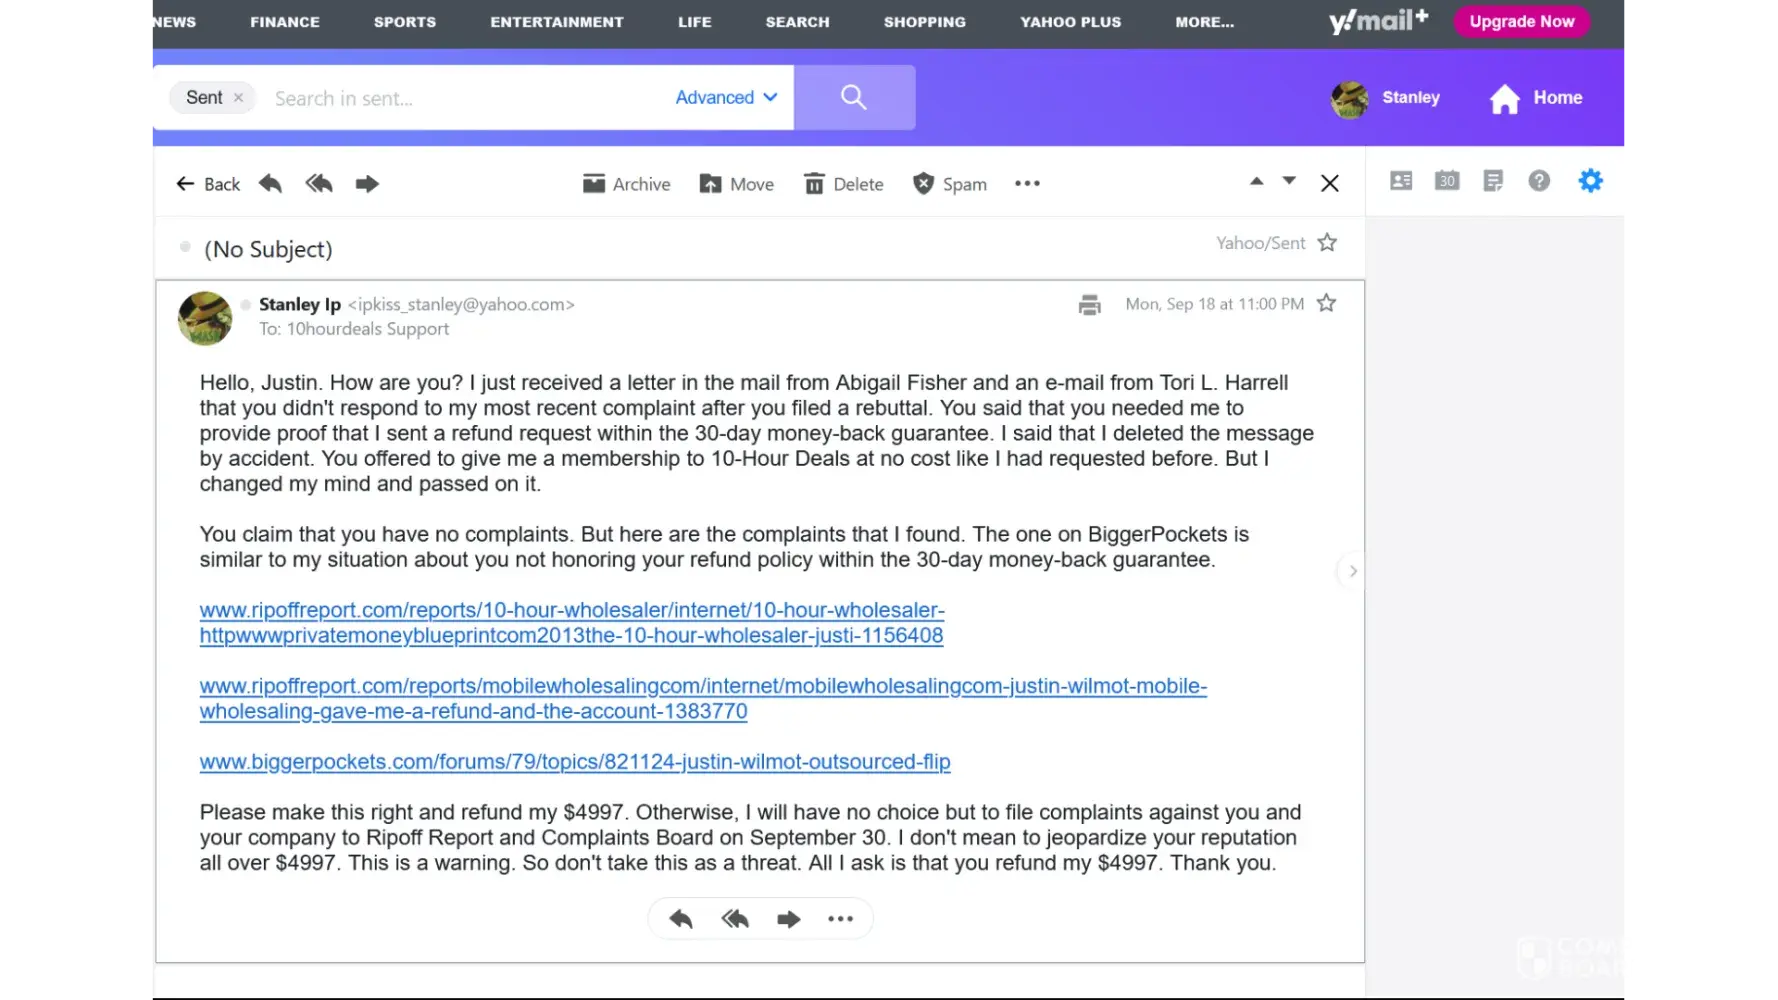The image size is (1778, 1000).
Task: Open more options in bottom action bar
Action: click(x=840, y=919)
